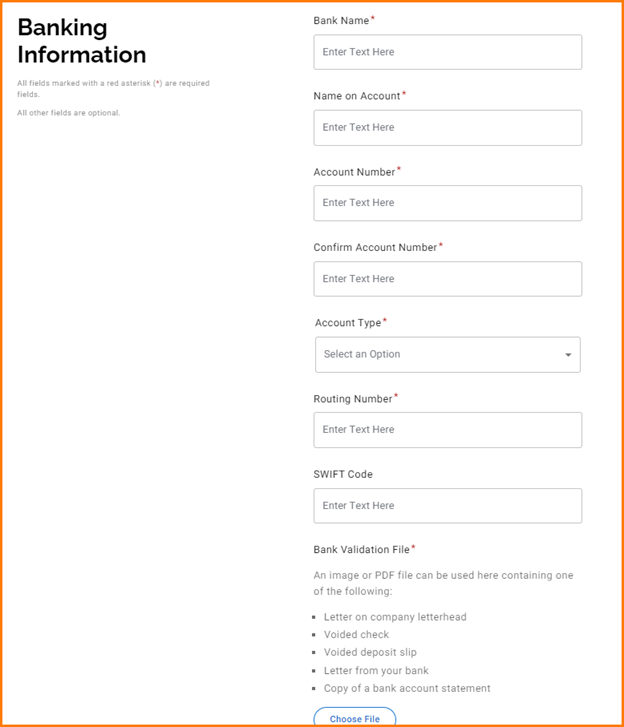Viewport: 624px width, 727px height.
Task: Click 'Letter from your bank' list item
Action: coord(376,671)
